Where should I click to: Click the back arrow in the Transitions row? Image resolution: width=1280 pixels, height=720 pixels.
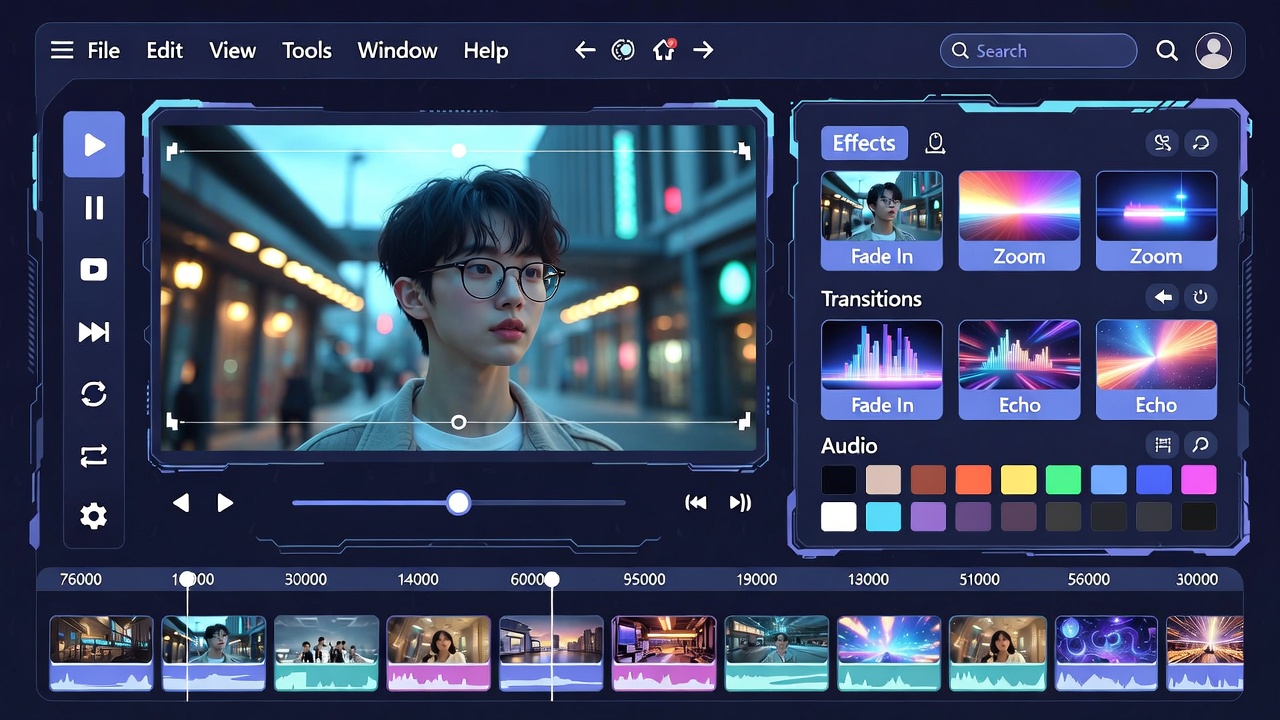1162,297
